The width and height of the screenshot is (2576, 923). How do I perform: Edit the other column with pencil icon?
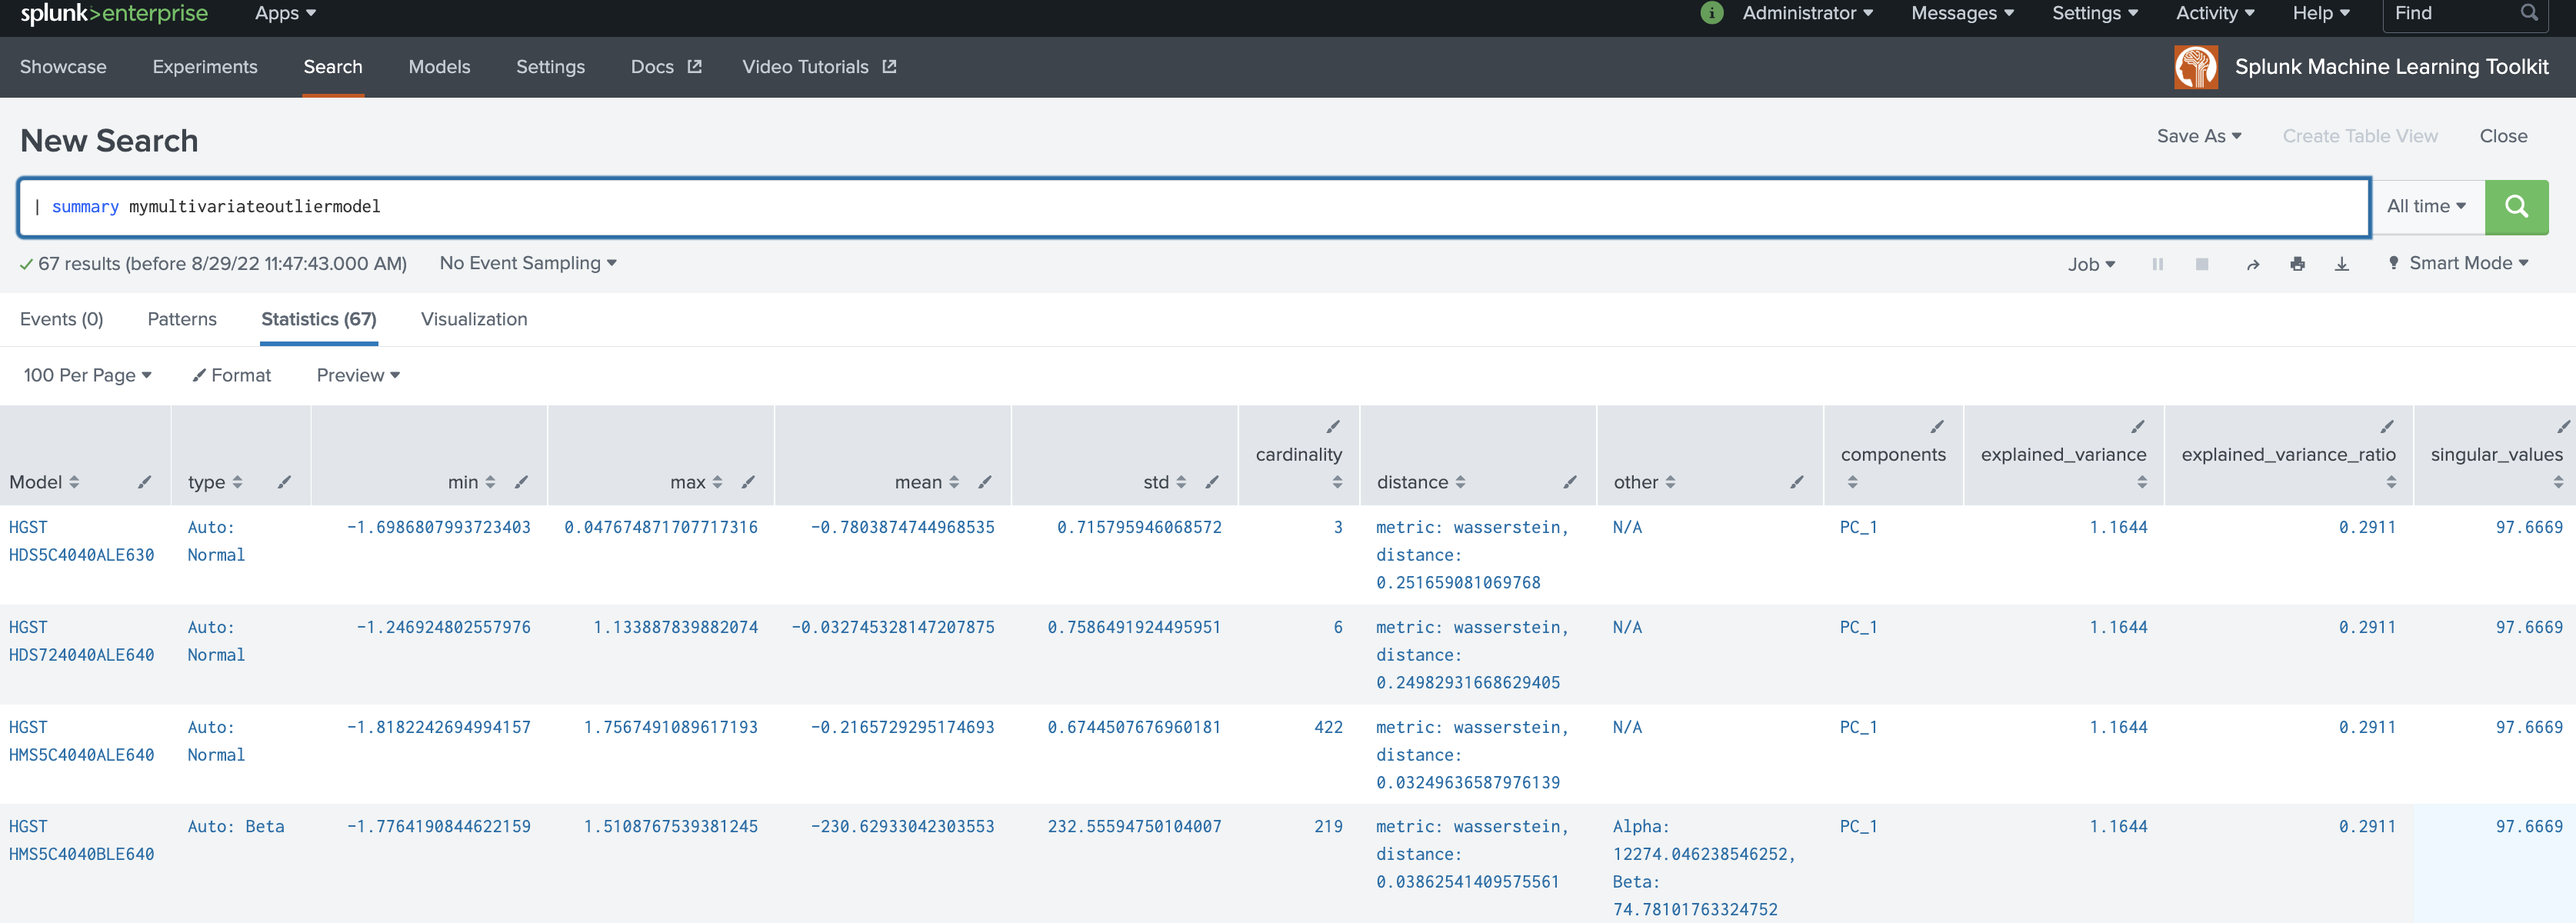click(x=1797, y=482)
